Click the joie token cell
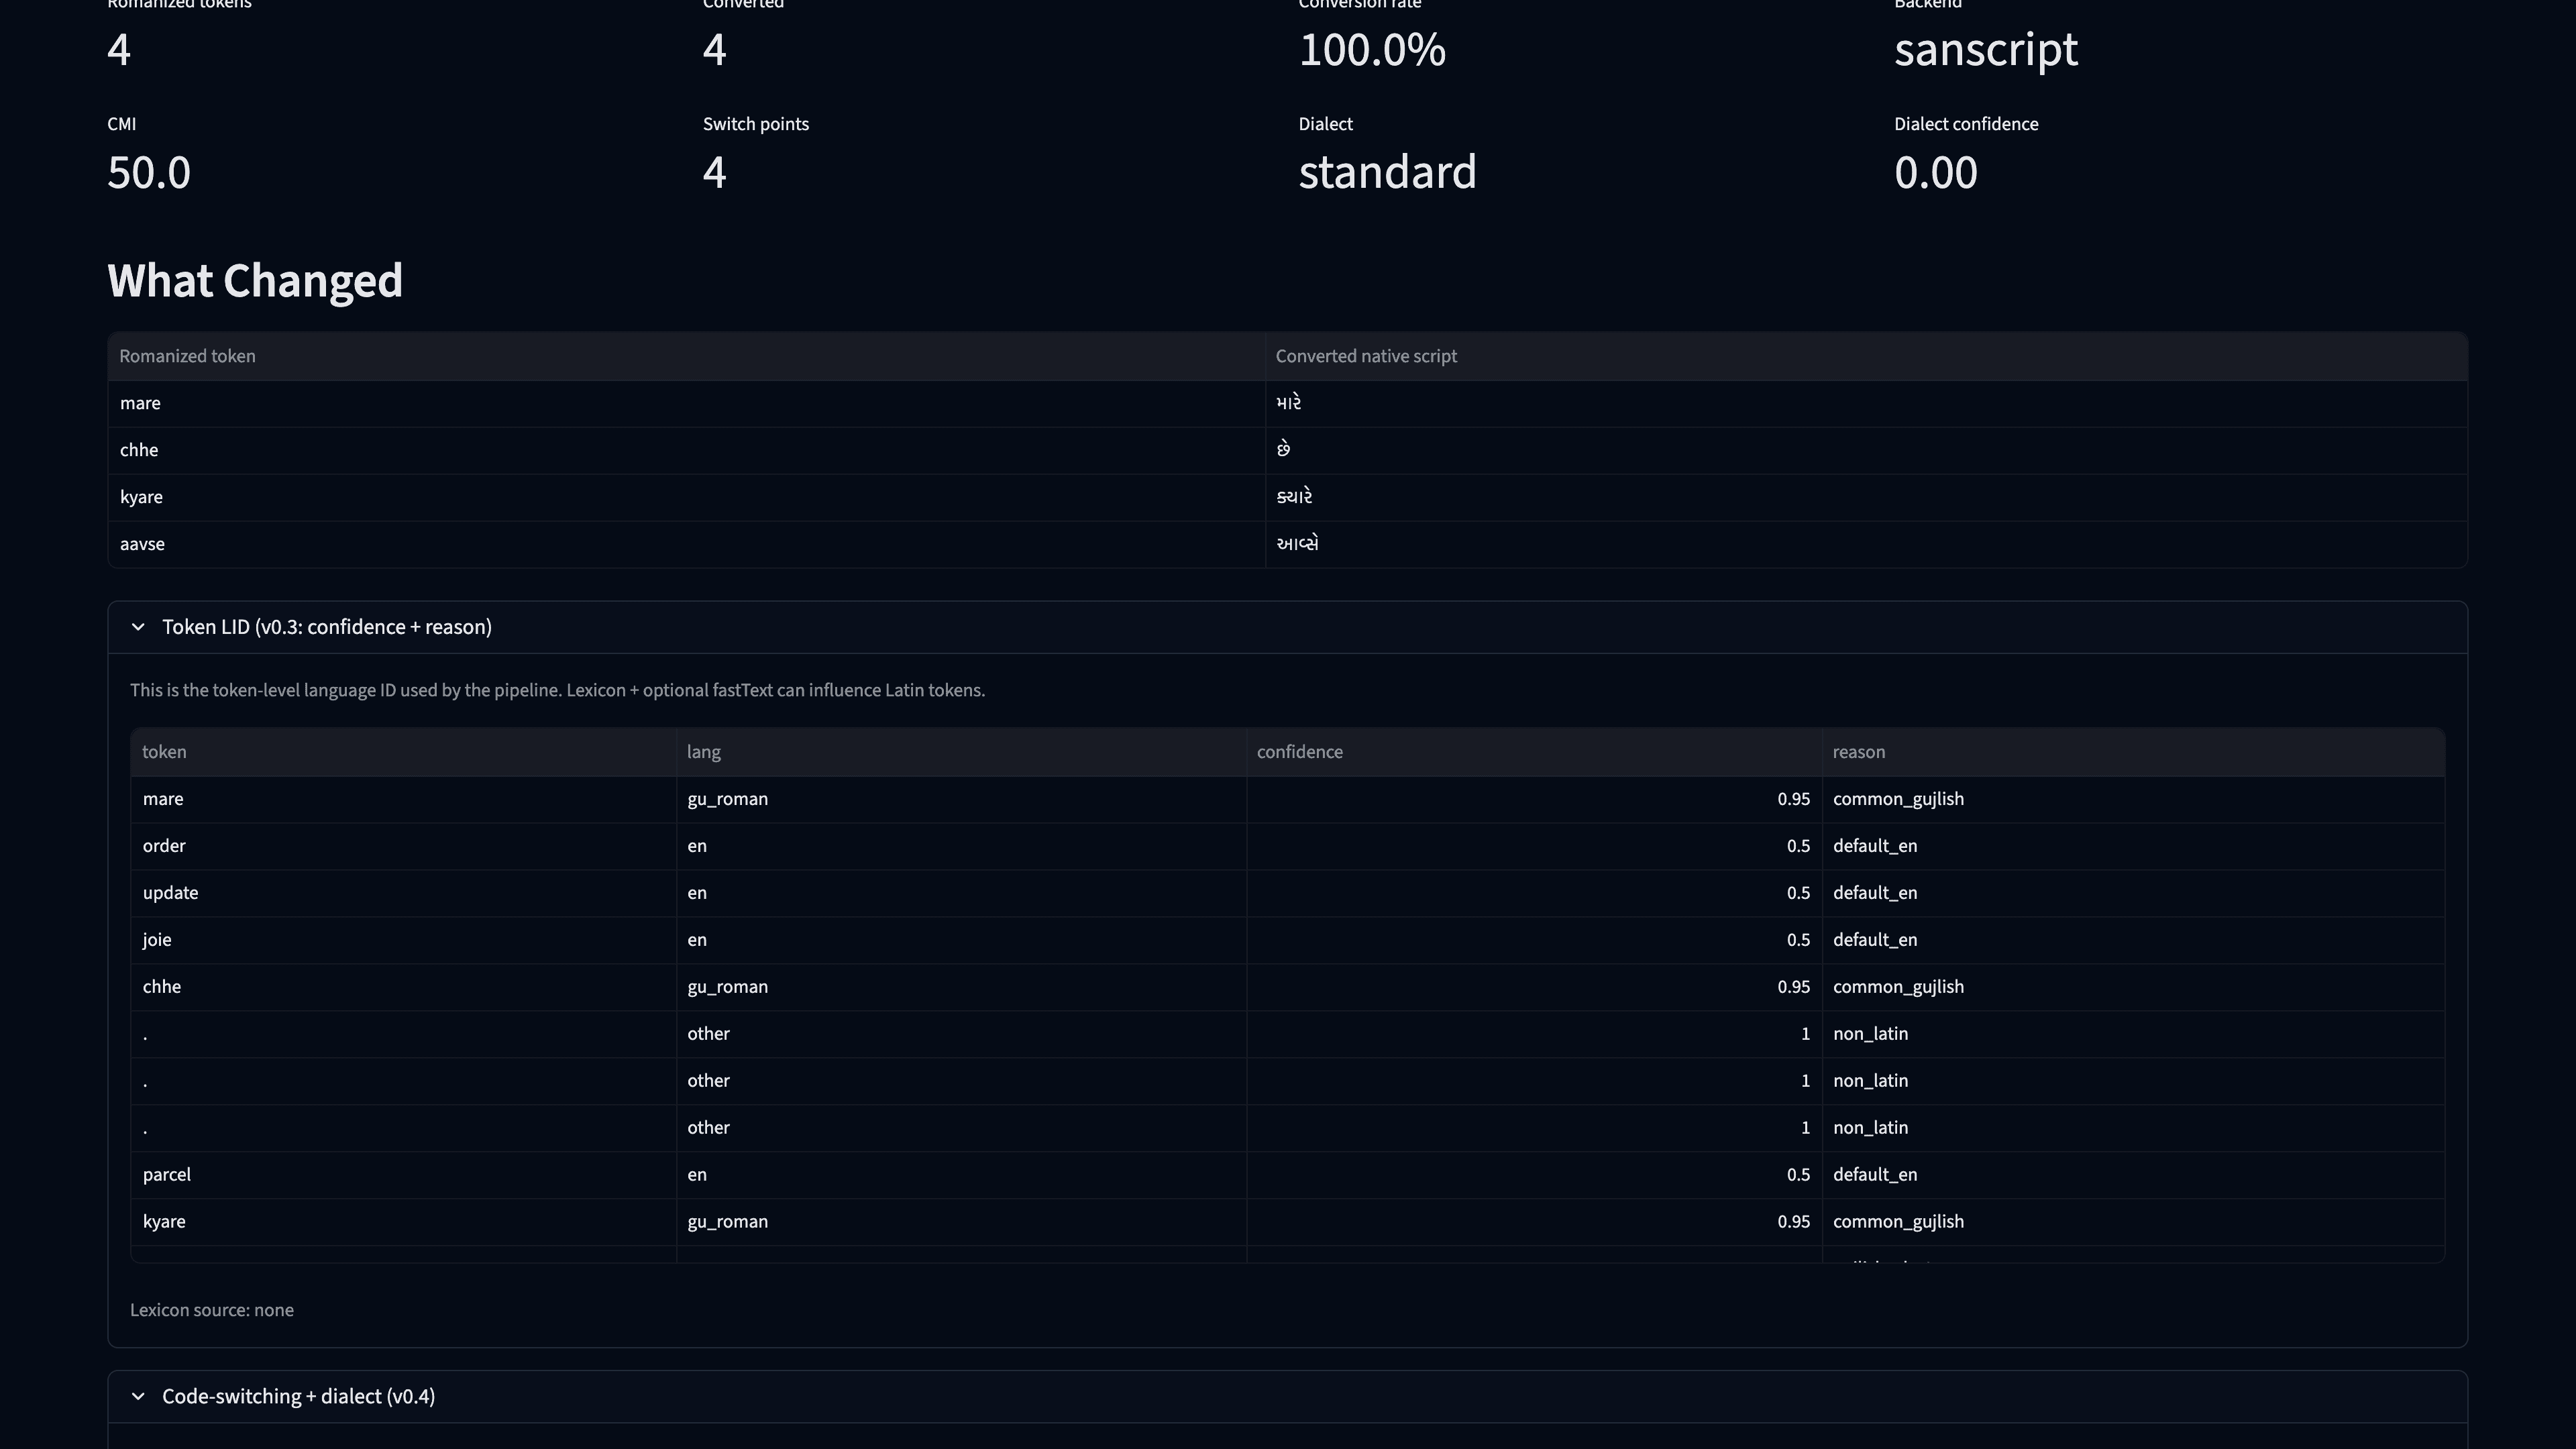2576x1449 pixels. pos(157,940)
